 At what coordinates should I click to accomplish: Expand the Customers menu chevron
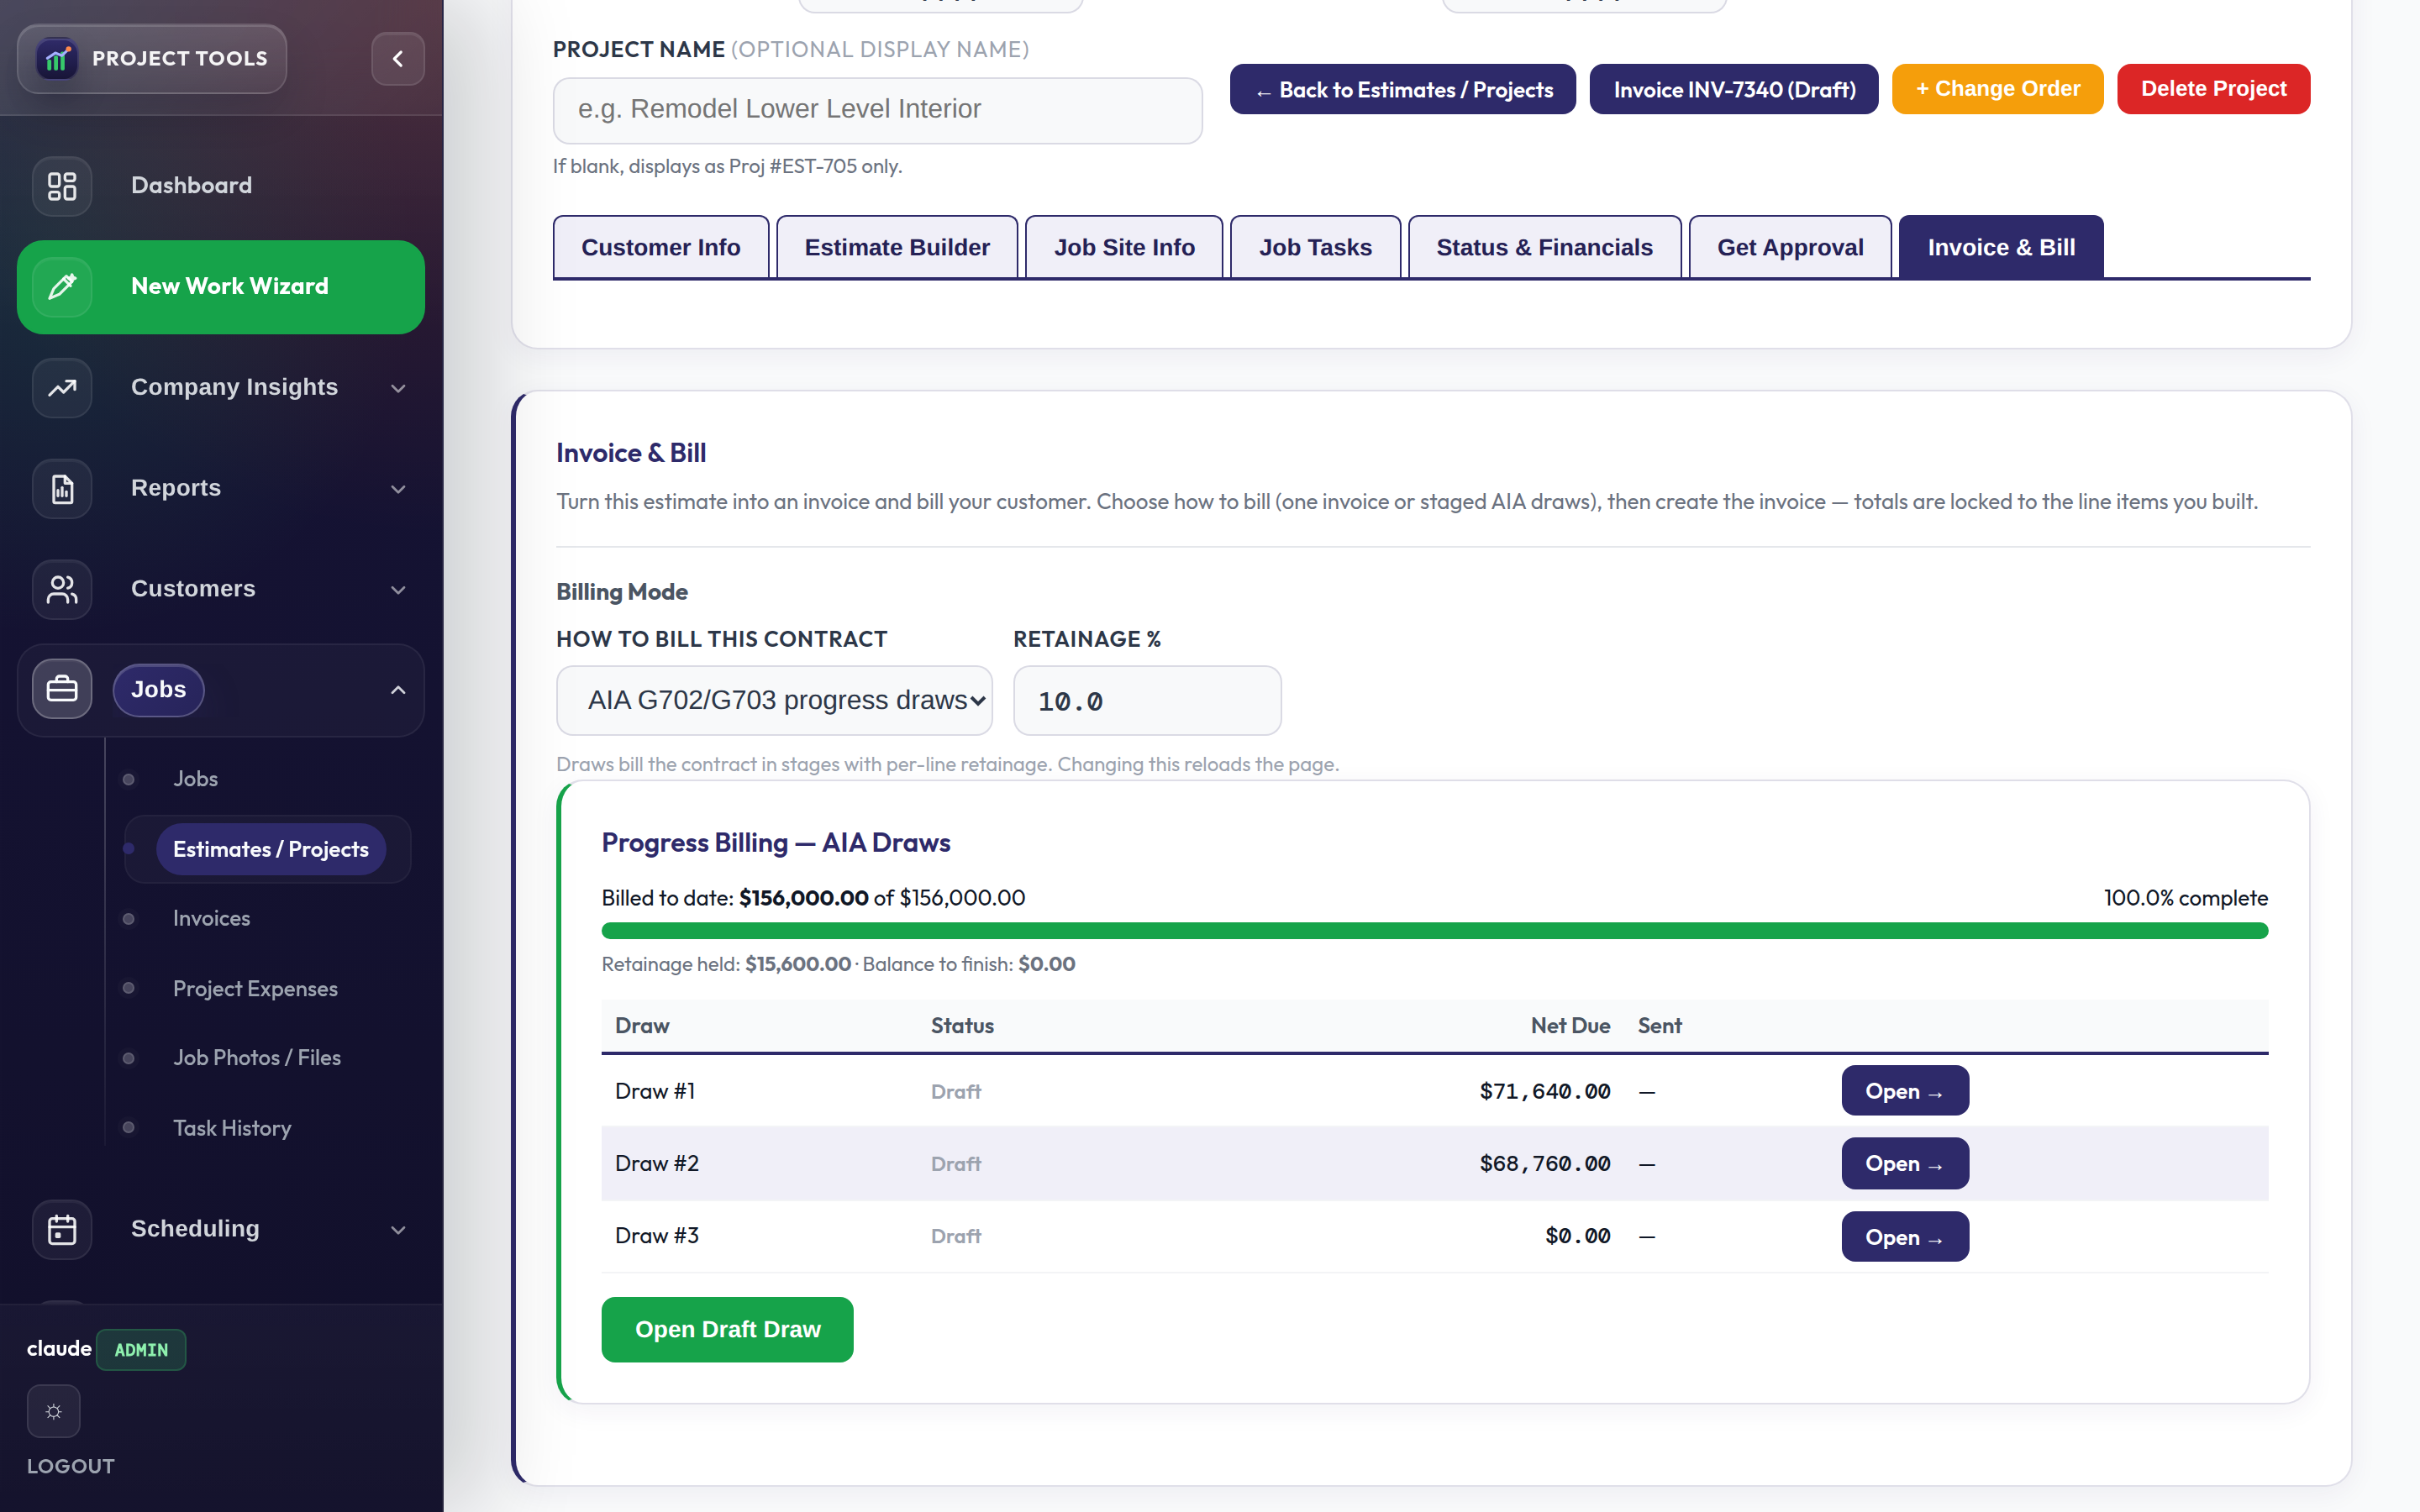tap(398, 590)
